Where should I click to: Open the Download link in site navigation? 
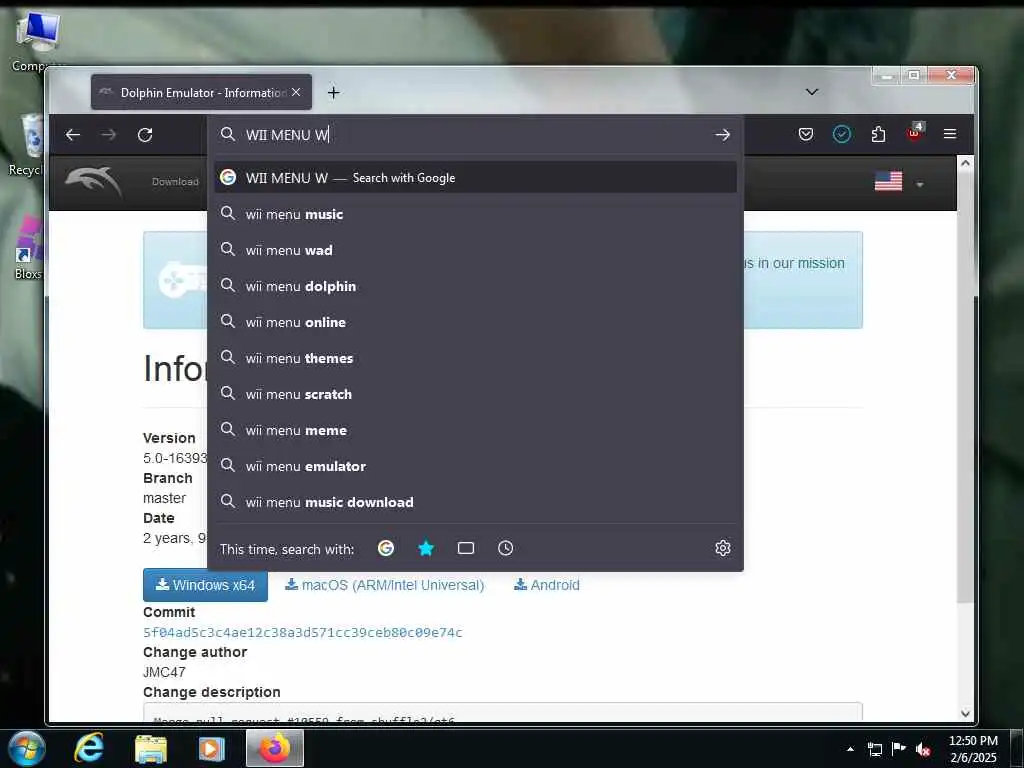(x=175, y=182)
